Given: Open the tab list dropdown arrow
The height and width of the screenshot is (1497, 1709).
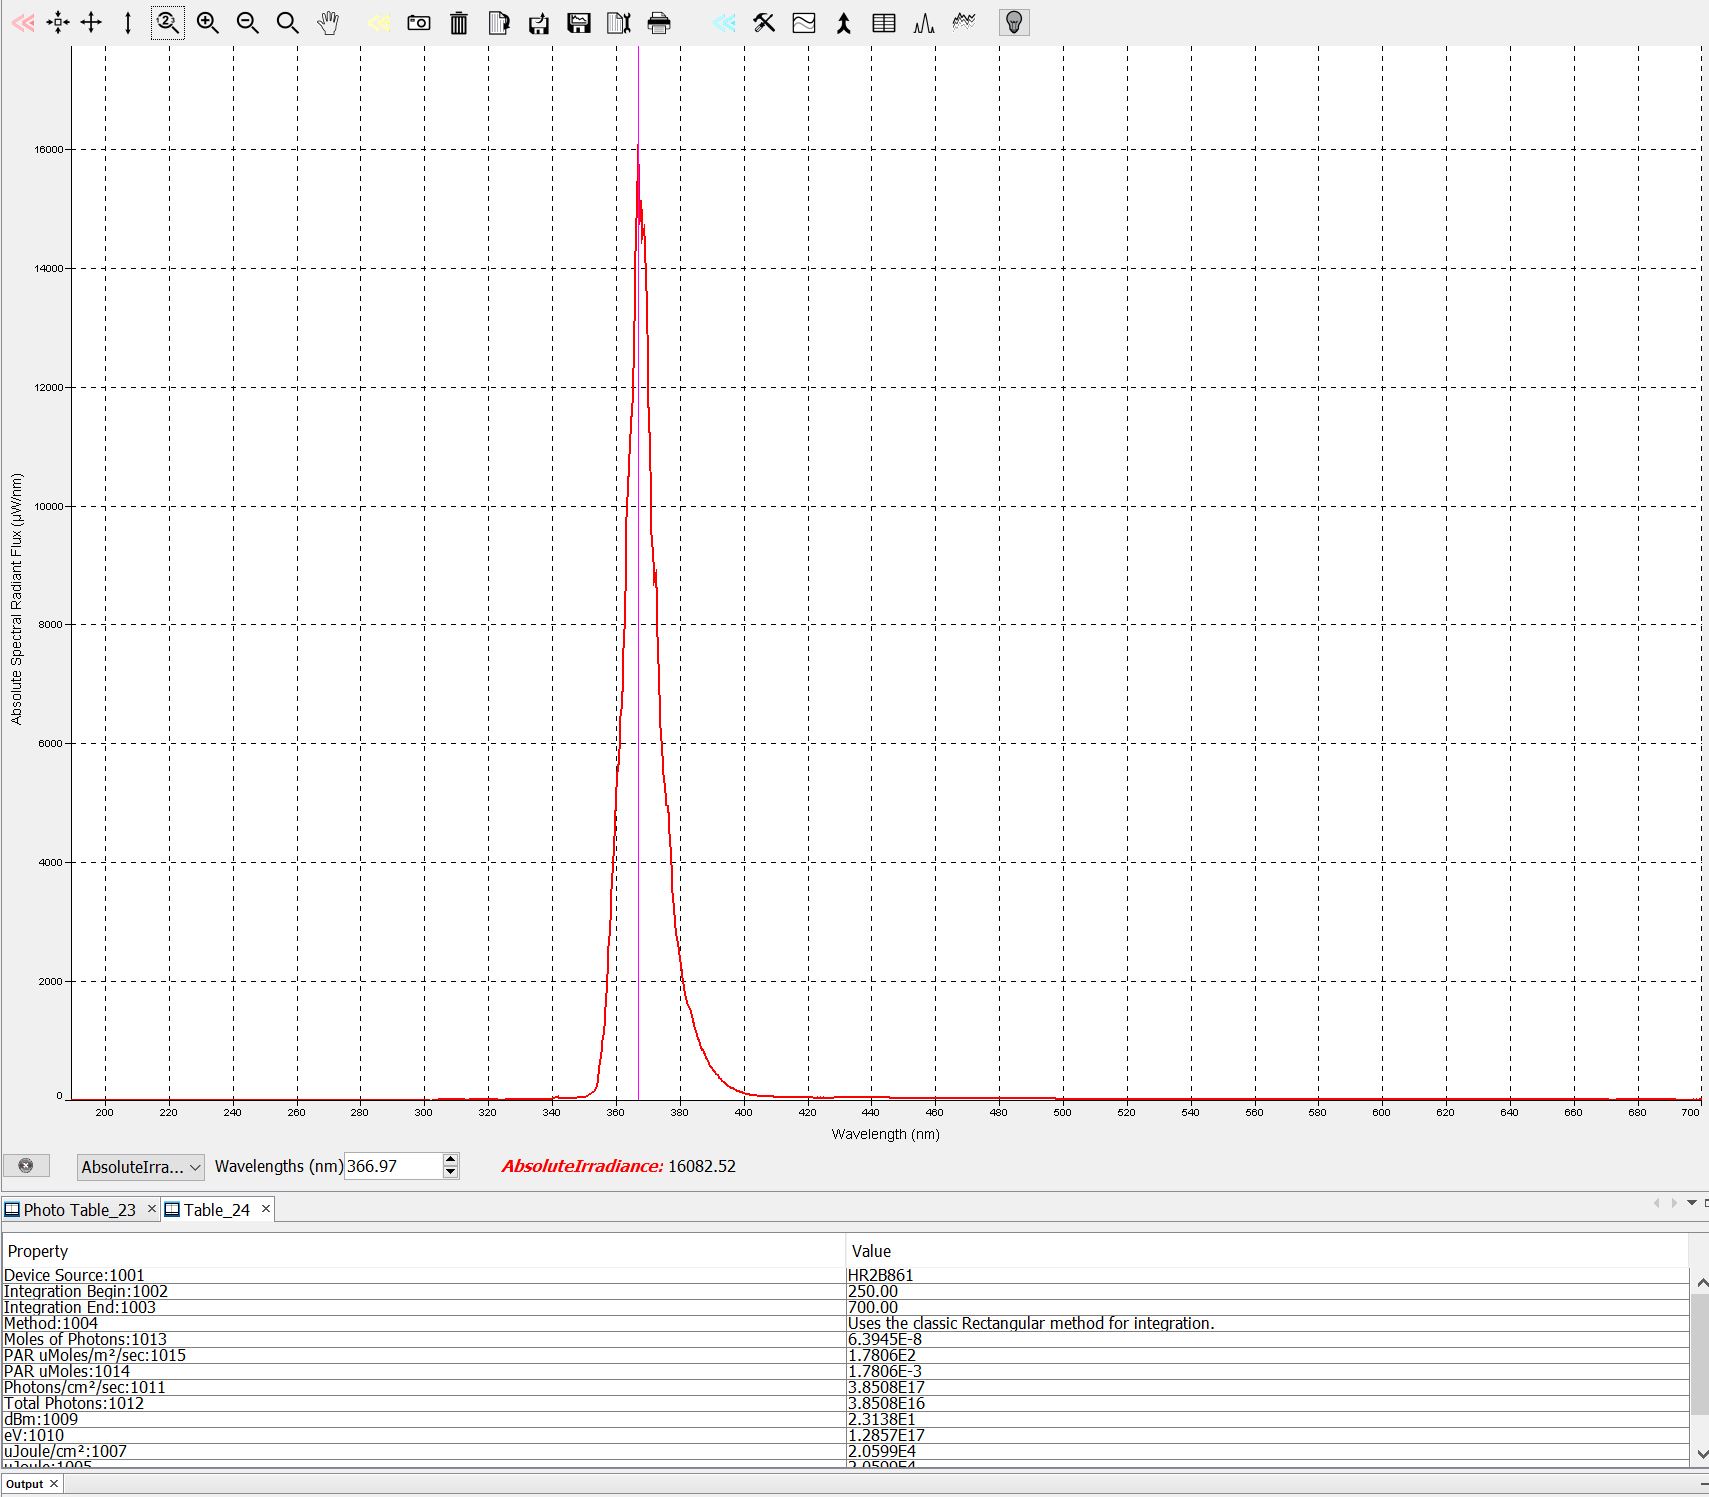Looking at the screenshot, I should pyautogui.click(x=1692, y=1203).
